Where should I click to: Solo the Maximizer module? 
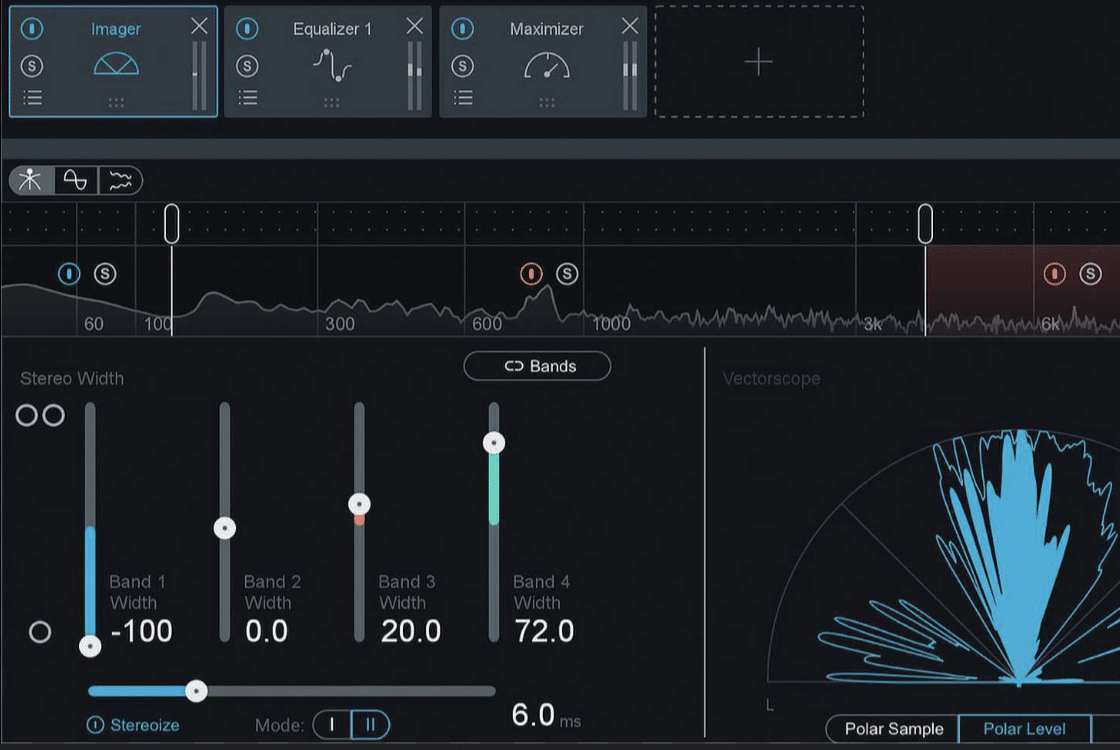click(x=462, y=66)
